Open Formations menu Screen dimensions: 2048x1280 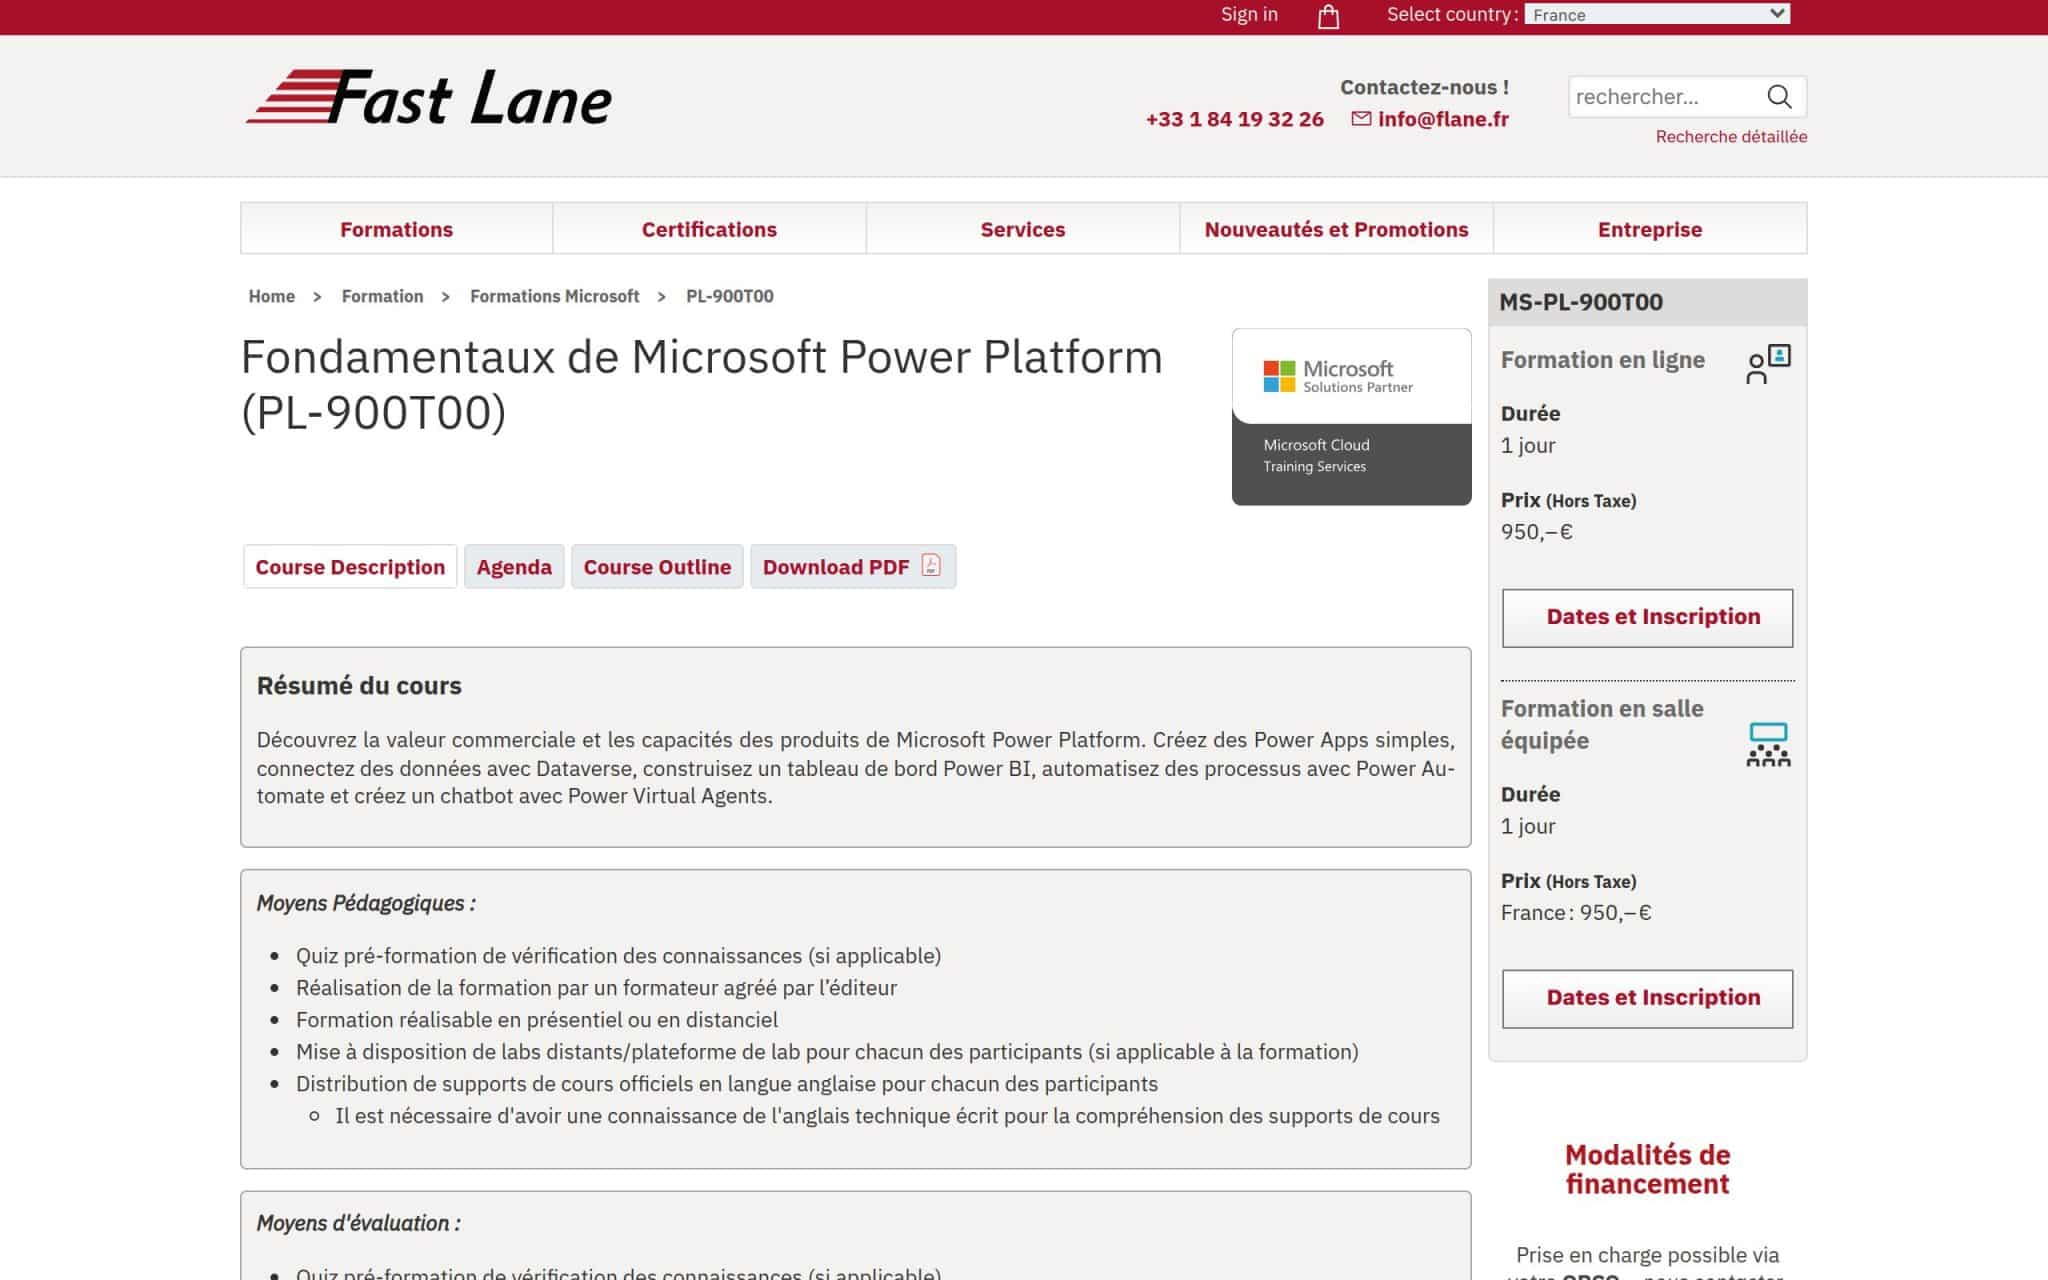point(396,229)
